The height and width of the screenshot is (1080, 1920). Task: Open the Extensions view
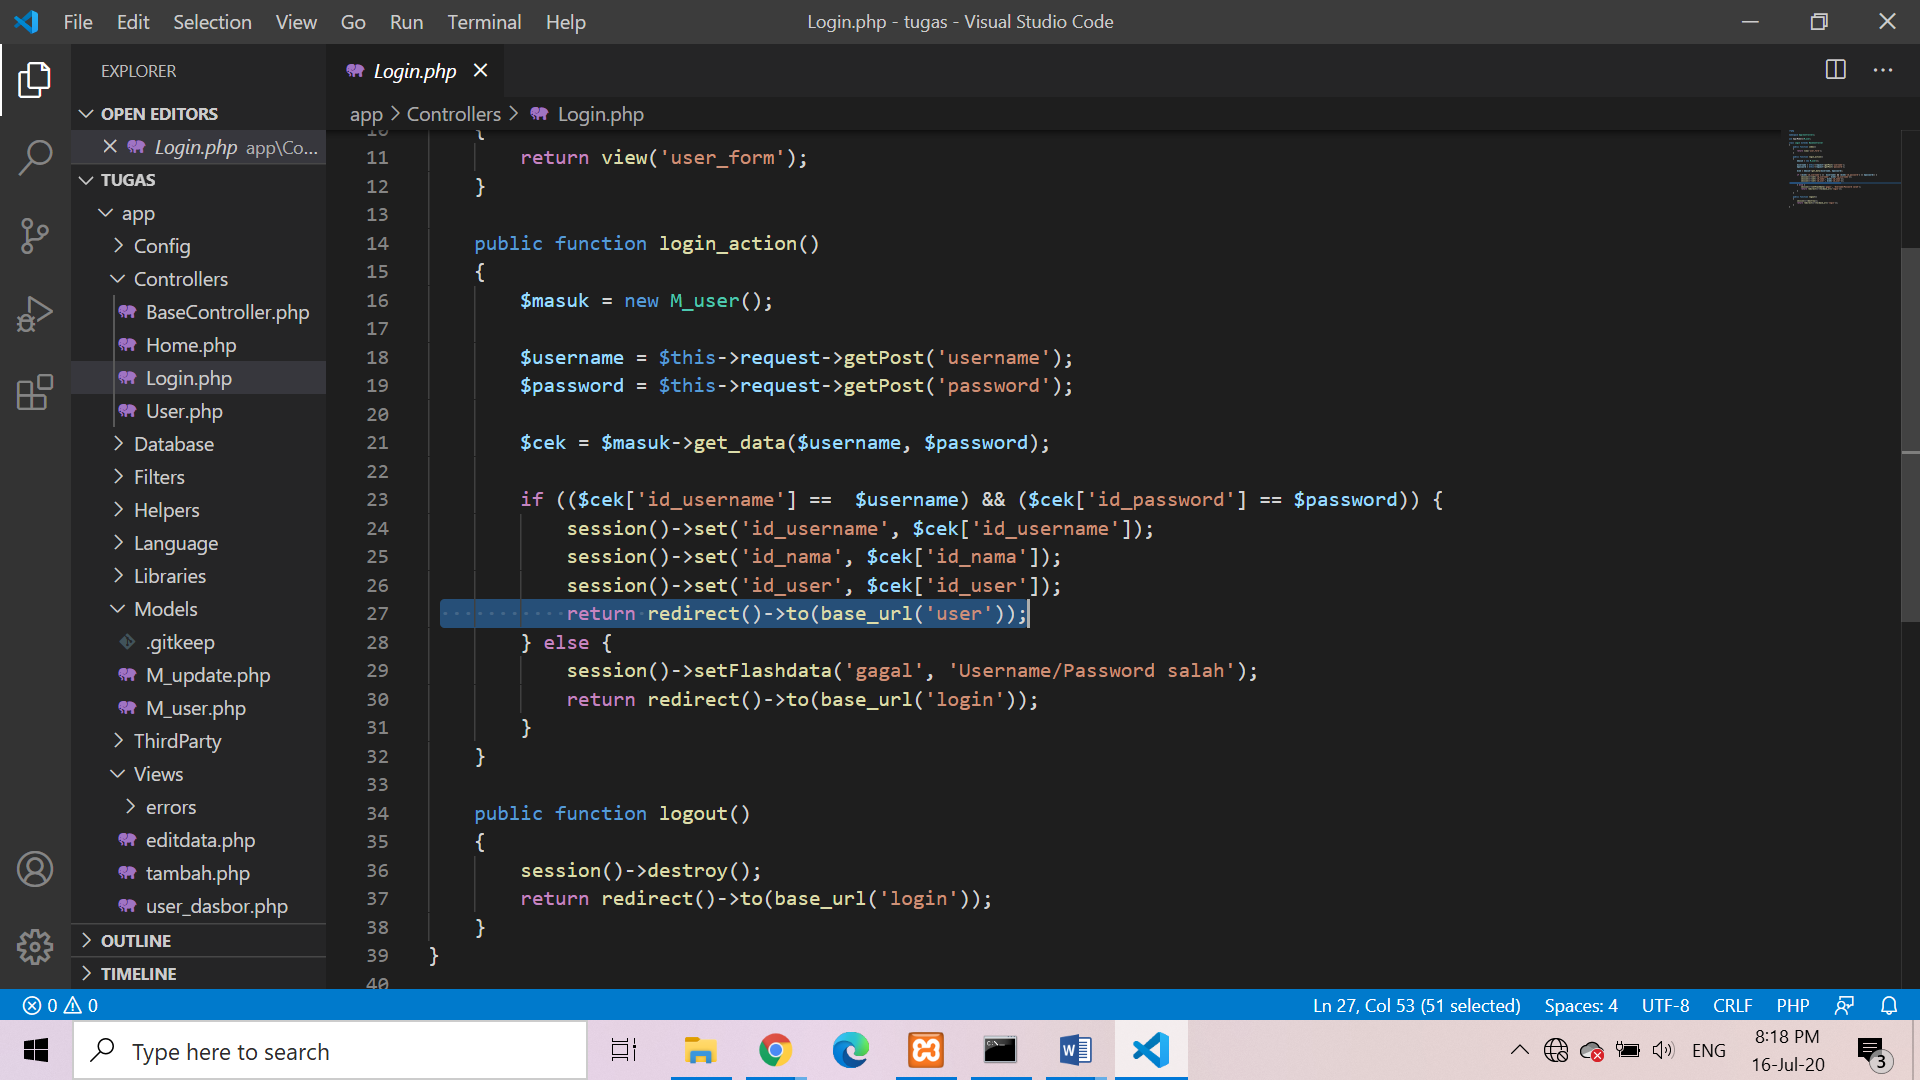click(35, 392)
